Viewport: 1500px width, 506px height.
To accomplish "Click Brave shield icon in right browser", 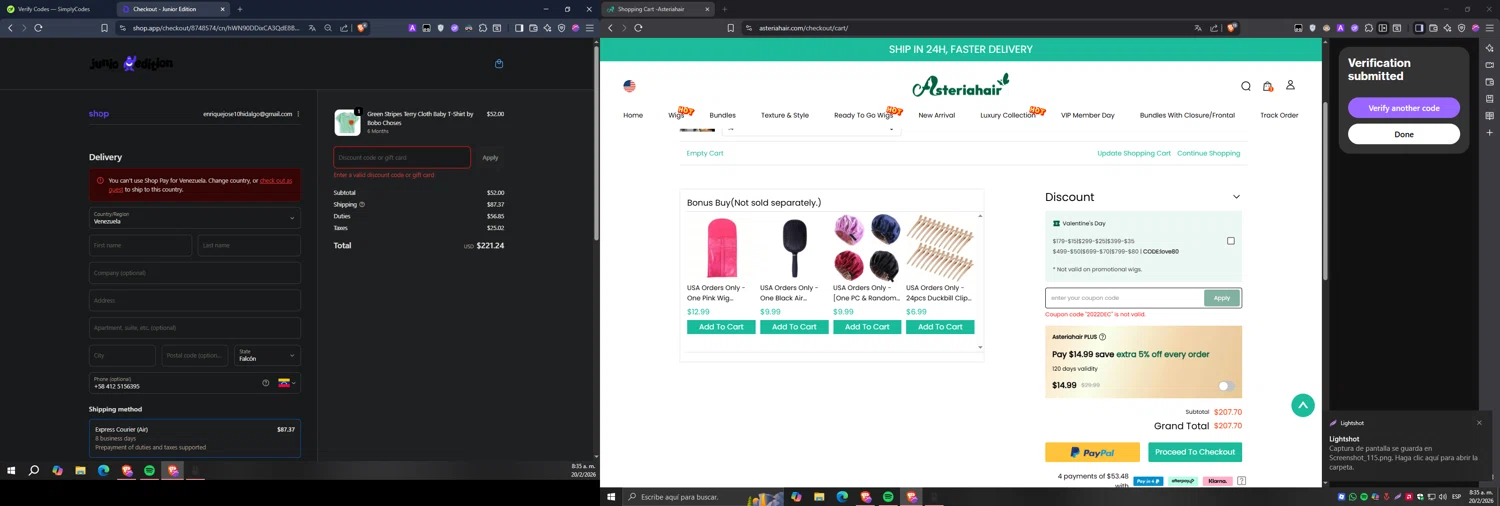I will [1232, 28].
